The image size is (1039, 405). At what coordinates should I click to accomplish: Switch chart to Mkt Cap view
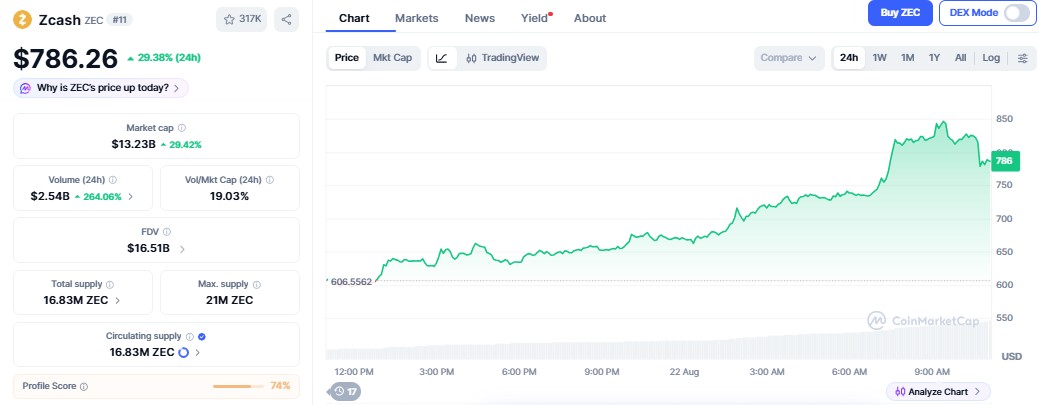tap(392, 58)
